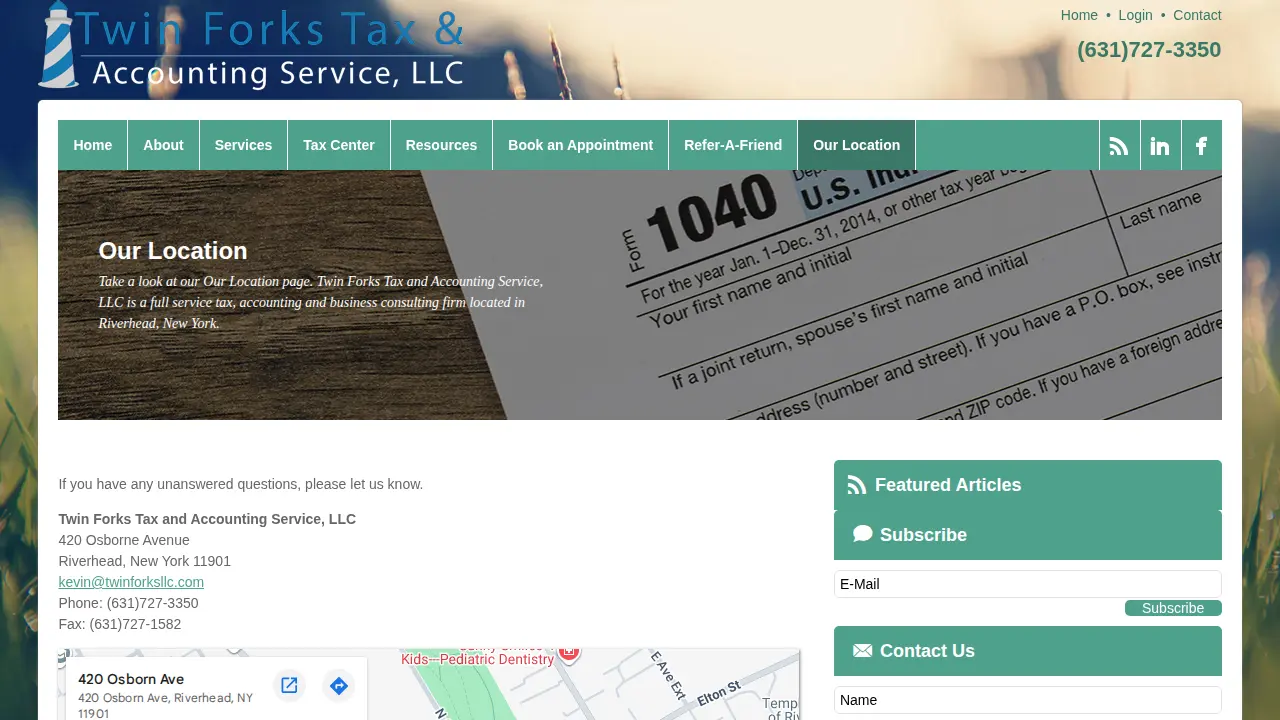Email kevin@twinforksllc.com
Screen dimensions: 1280x720
(131, 582)
